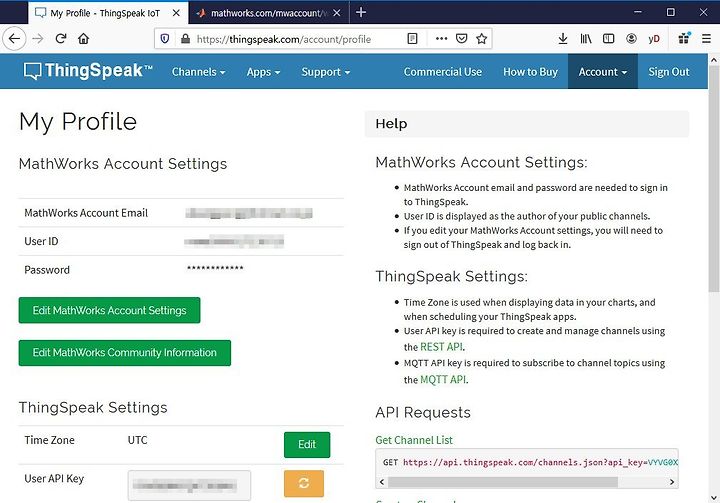This screenshot has width=720, height=503.
Task: Open the MQTT API link
Action: tap(443, 379)
